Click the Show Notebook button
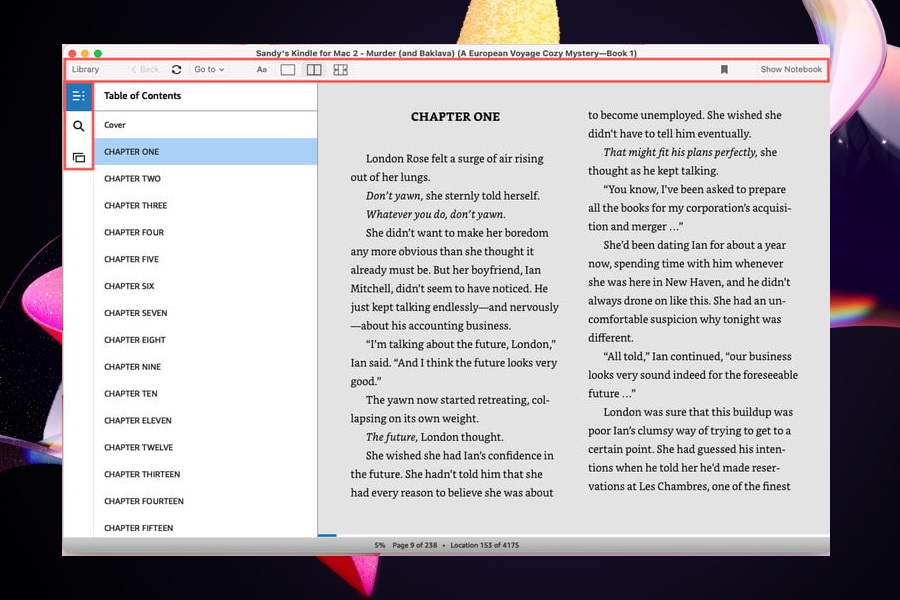Image resolution: width=900 pixels, height=600 pixels. [x=790, y=70]
